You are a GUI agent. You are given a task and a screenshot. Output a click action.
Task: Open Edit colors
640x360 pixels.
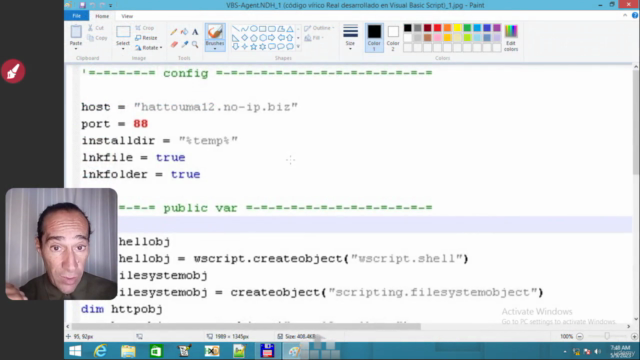(x=511, y=38)
